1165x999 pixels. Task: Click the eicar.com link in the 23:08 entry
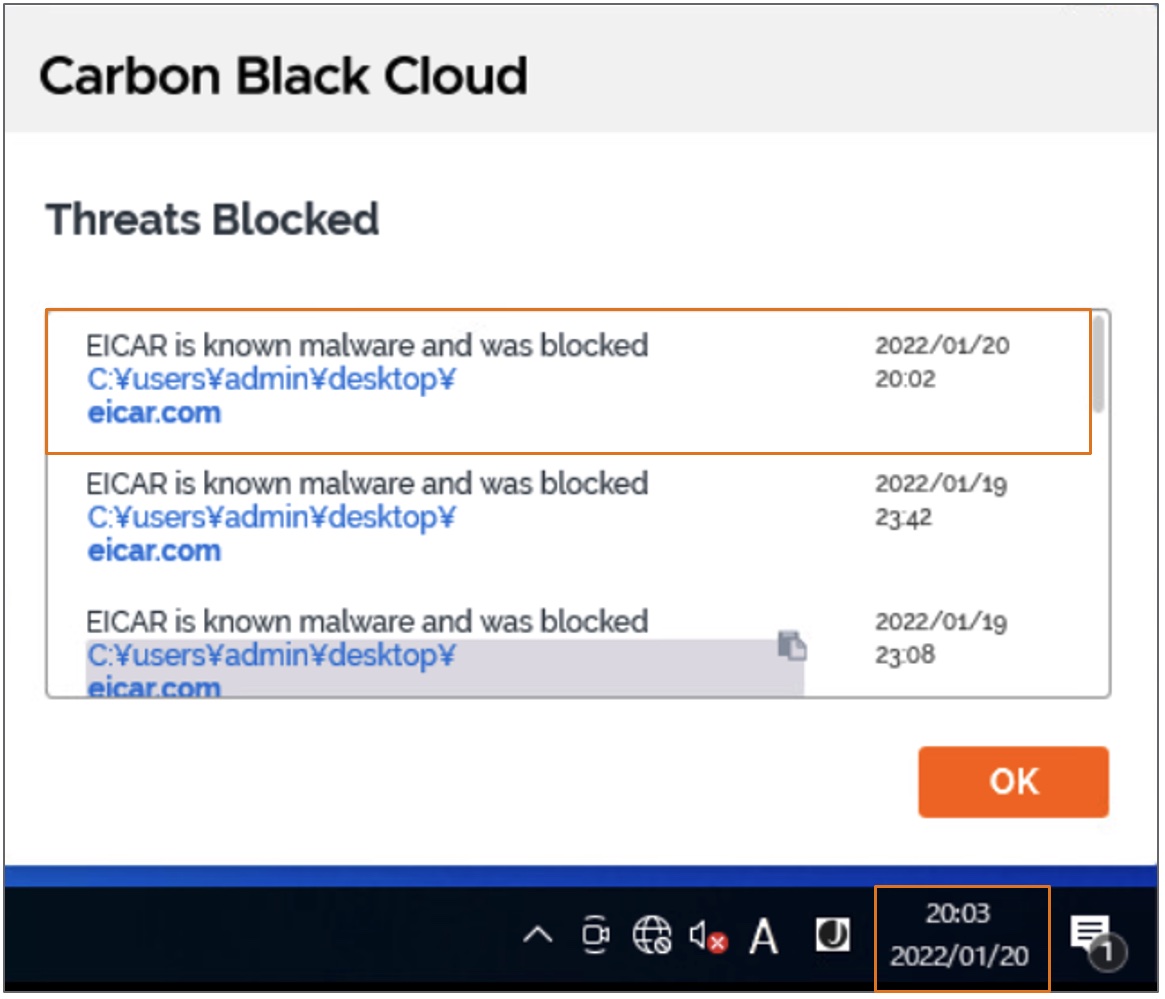(x=154, y=687)
